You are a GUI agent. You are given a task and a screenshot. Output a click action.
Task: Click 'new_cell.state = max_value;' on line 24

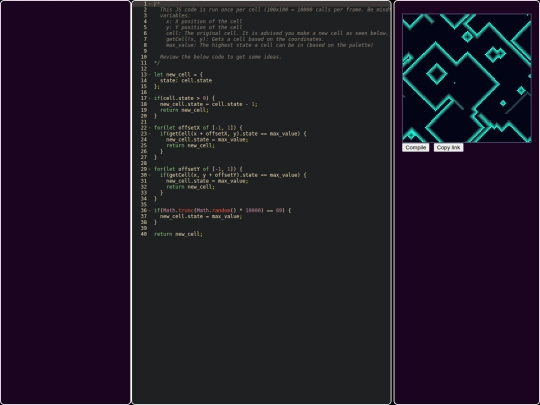tap(207, 139)
